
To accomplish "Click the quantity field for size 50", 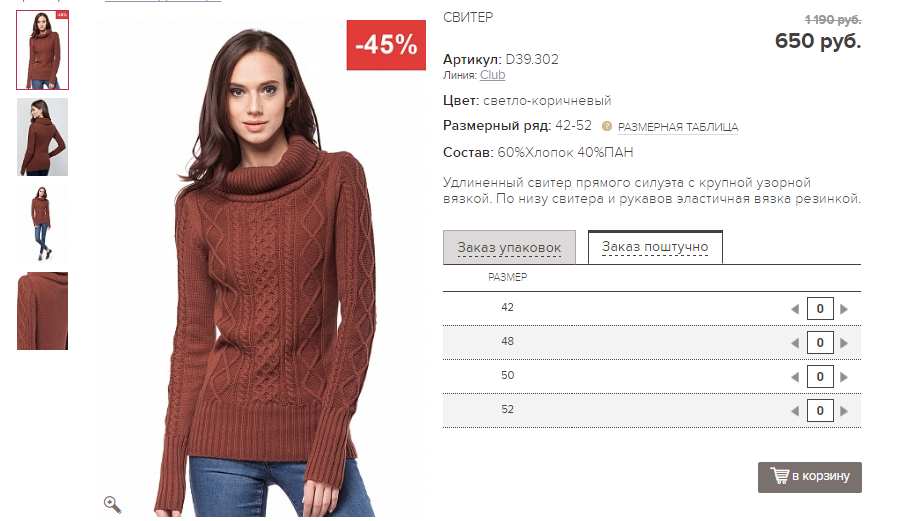I will 820,376.
